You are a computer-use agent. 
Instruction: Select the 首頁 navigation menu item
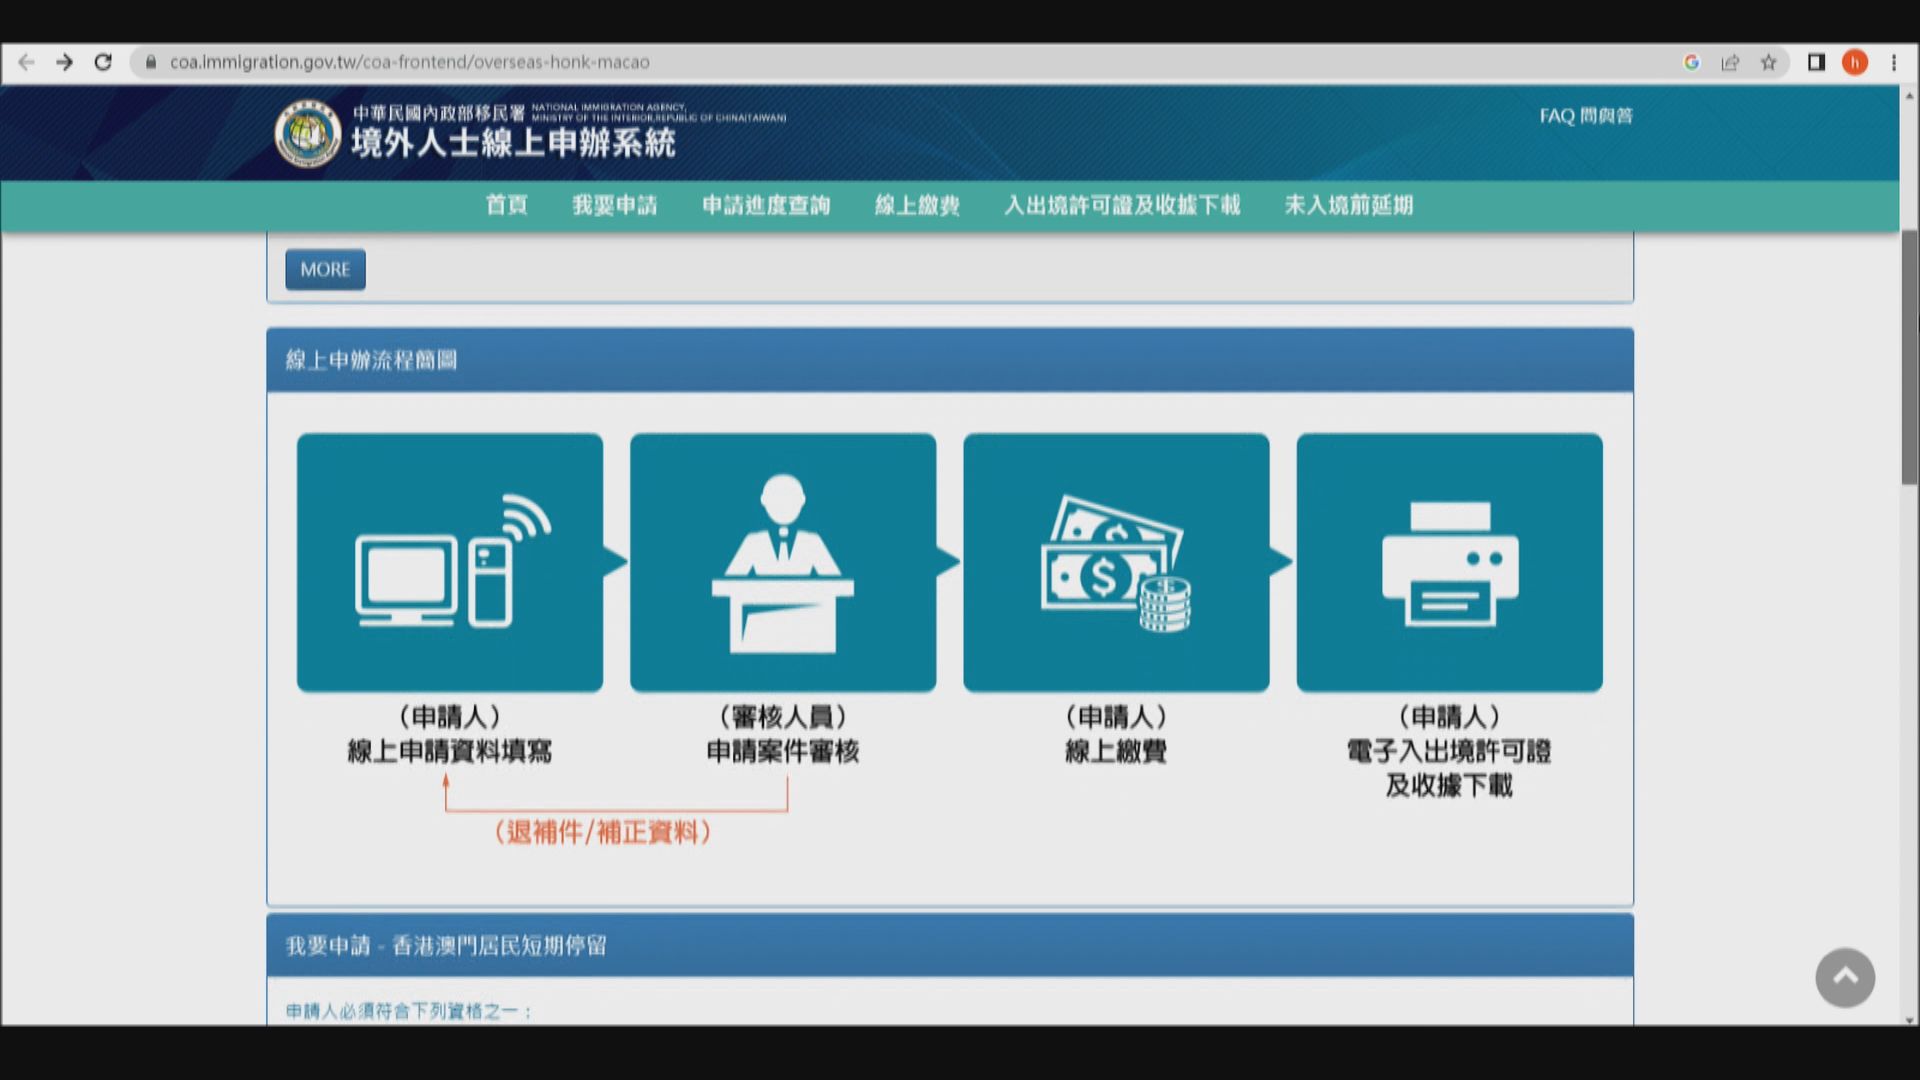(x=506, y=205)
